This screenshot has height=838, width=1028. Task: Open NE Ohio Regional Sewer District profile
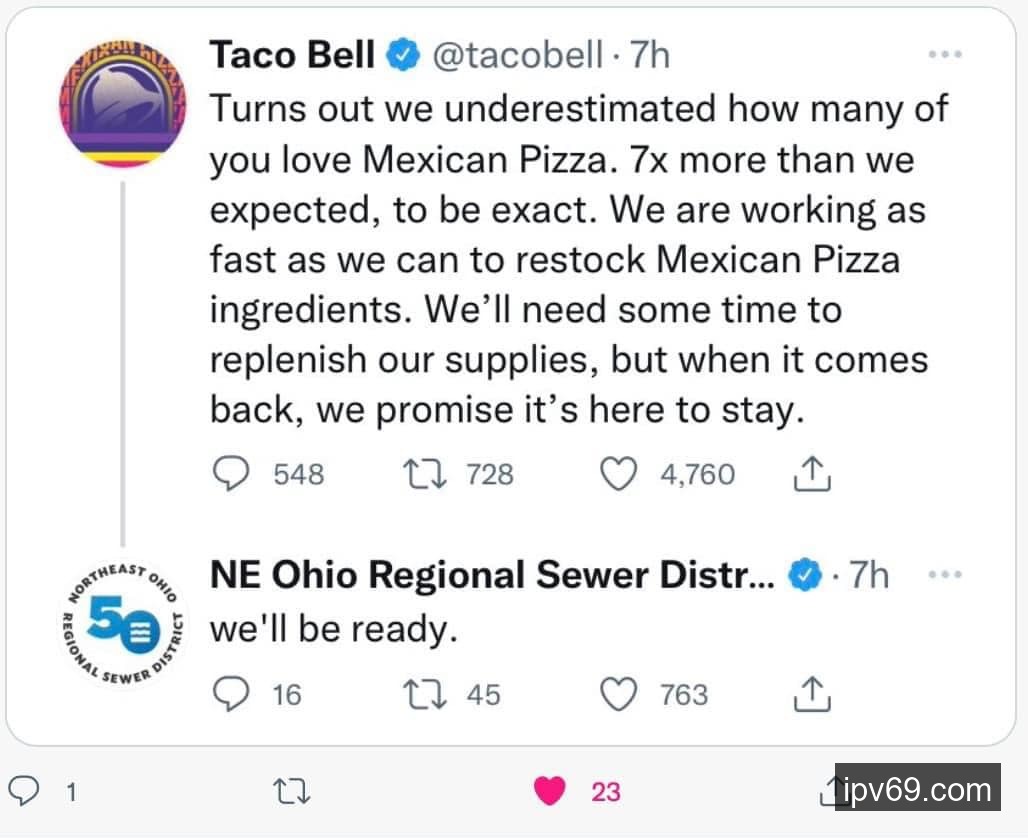[490, 575]
